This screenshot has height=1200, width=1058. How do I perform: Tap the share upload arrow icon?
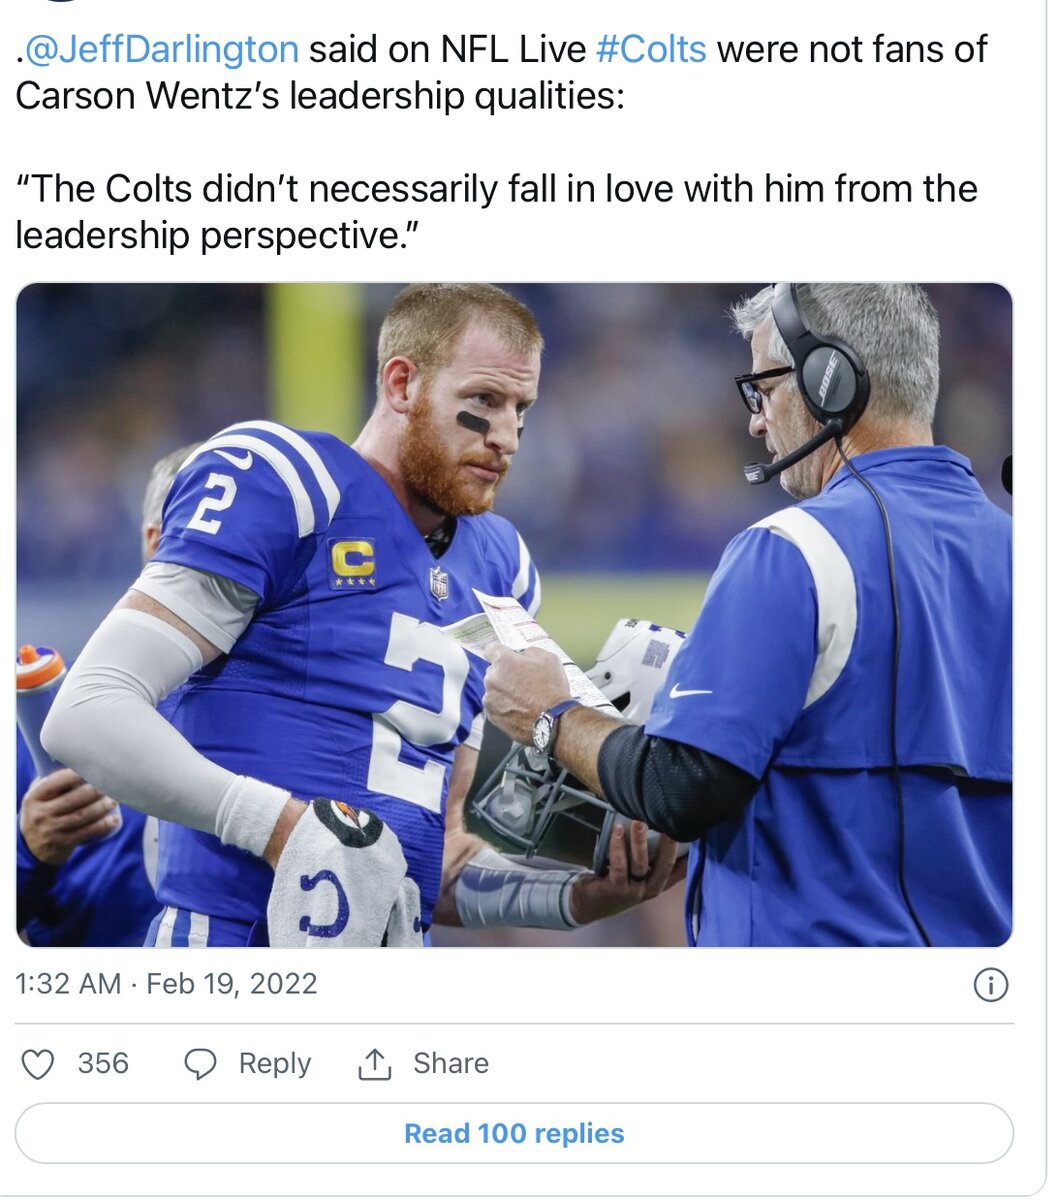coord(373,1064)
